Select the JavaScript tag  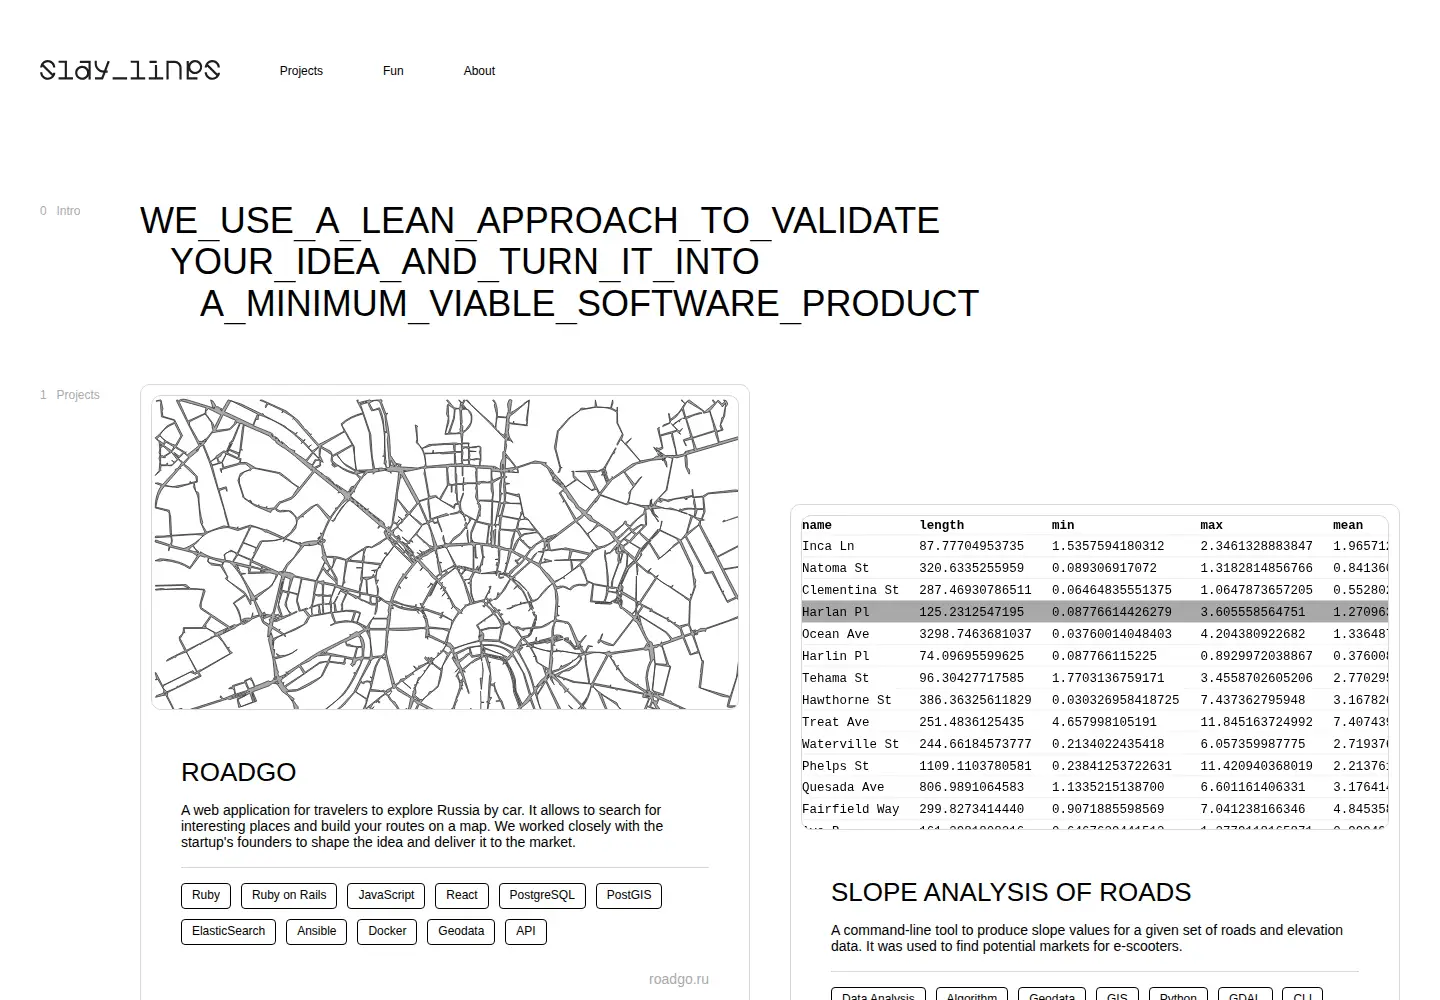pyautogui.click(x=386, y=895)
